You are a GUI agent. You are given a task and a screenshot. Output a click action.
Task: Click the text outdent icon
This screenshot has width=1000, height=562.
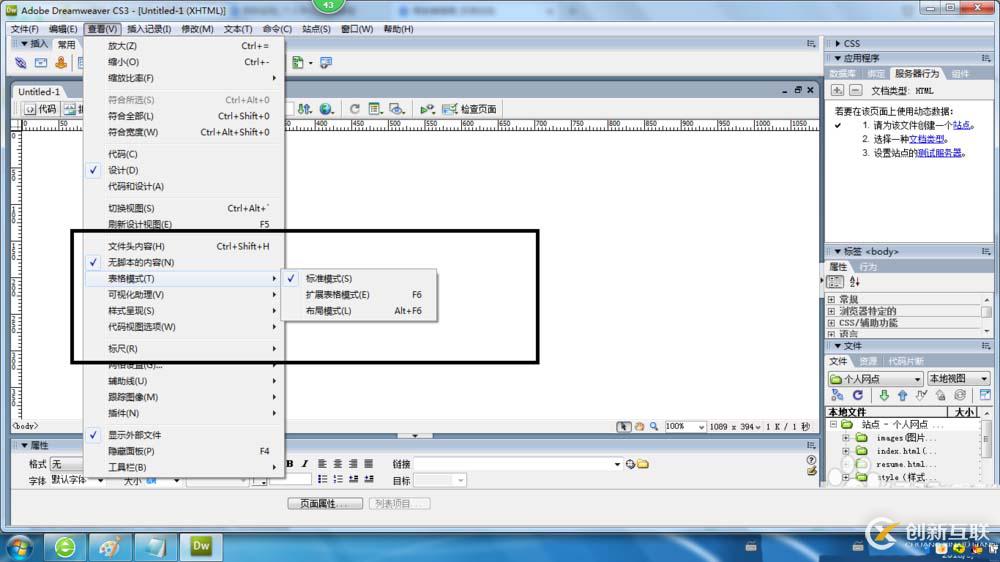click(353, 479)
